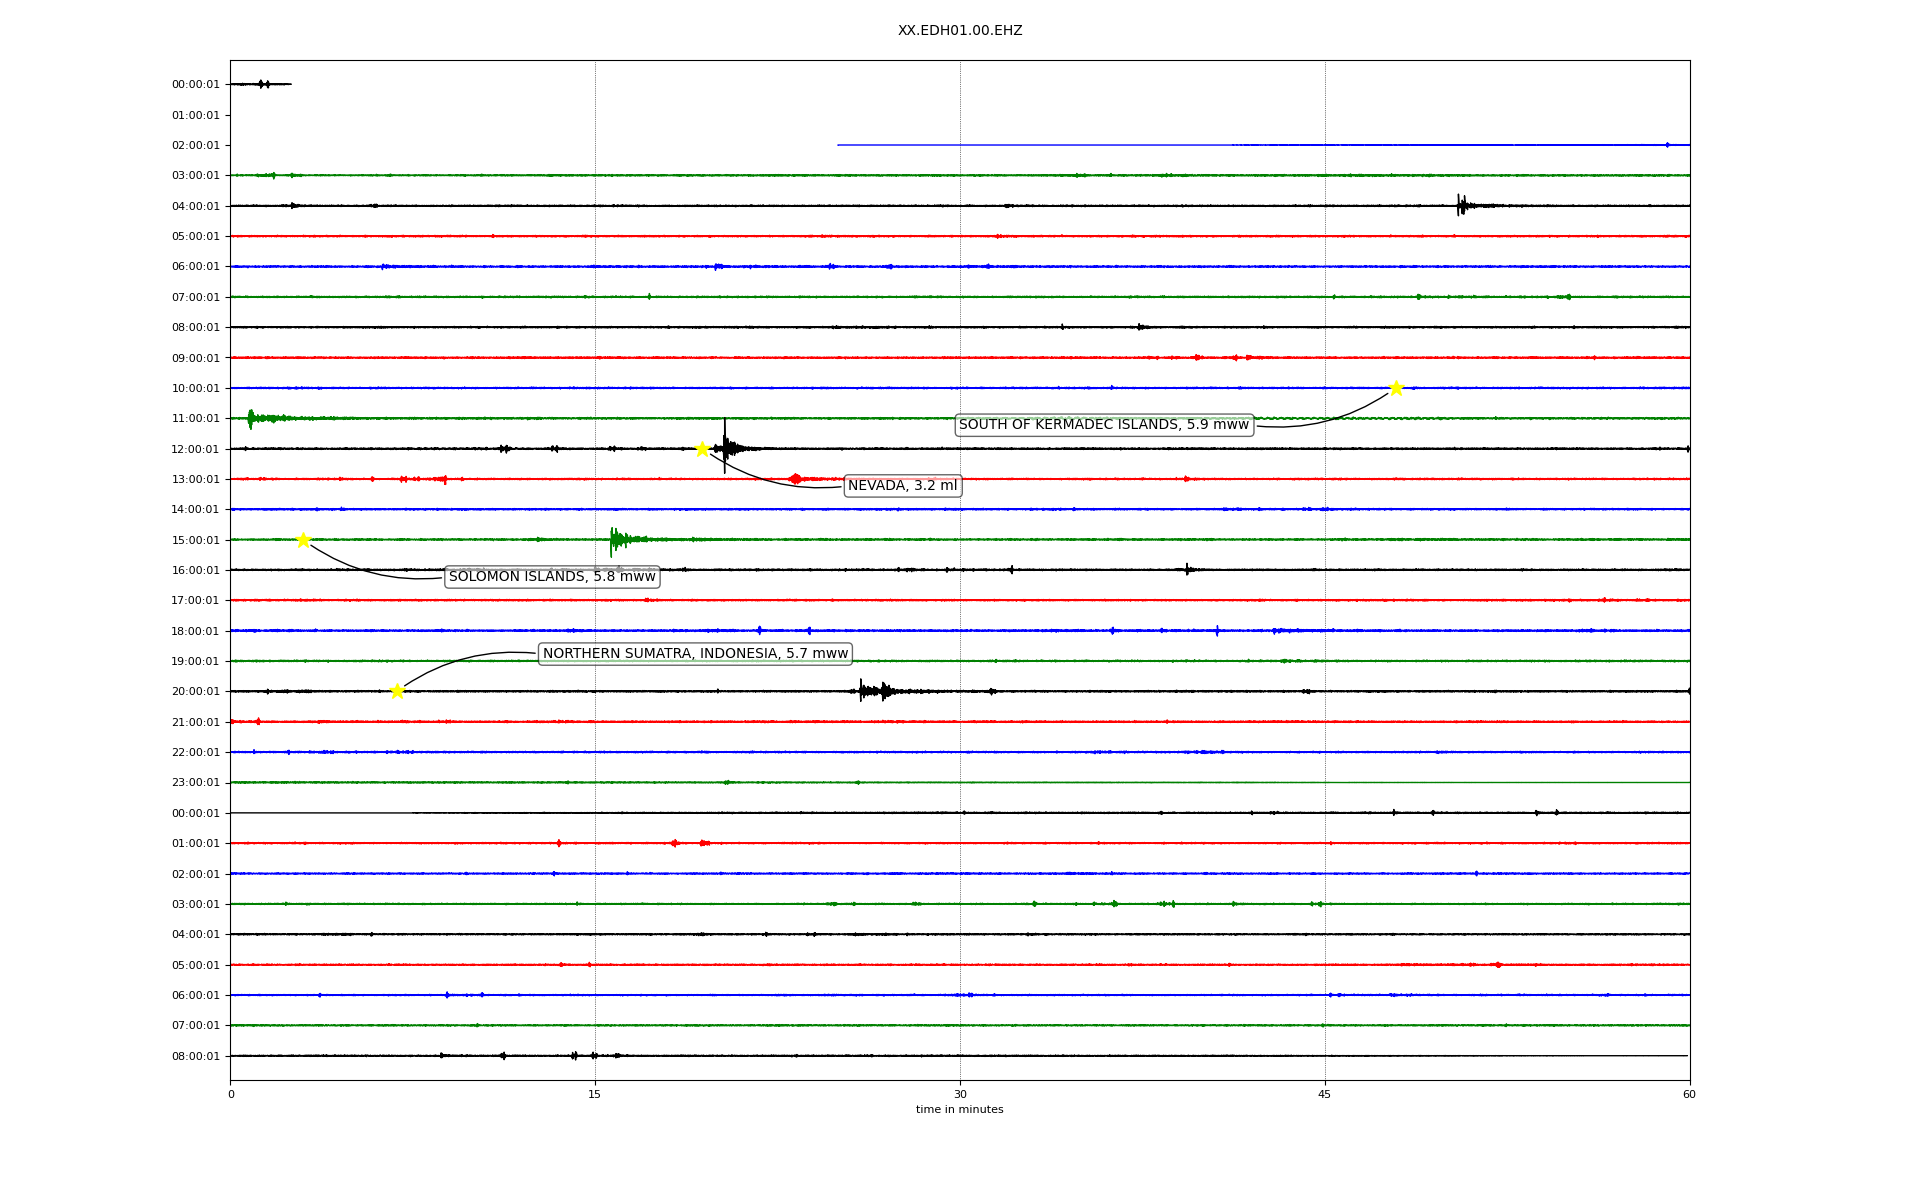Viewport: 1920px width, 1200px height.
Task: Click the plot title XX.EDH01.00.EHZ
Action: [959, 31]
